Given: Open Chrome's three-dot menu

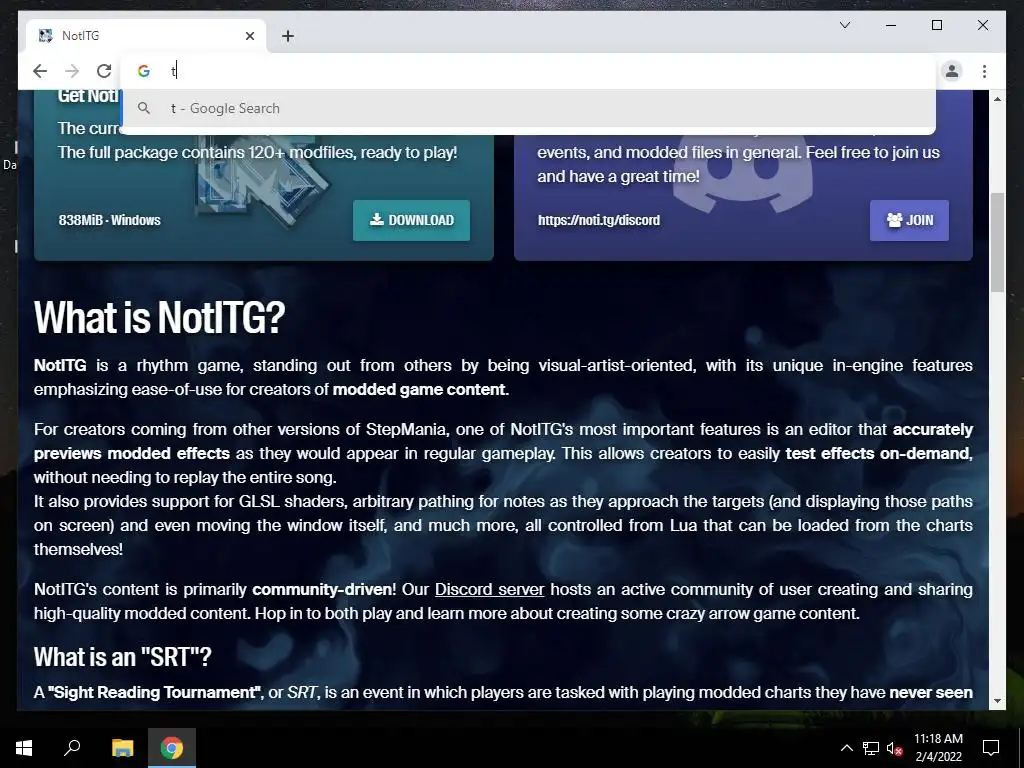Looking at the screenshot, I should click(984, 71).
